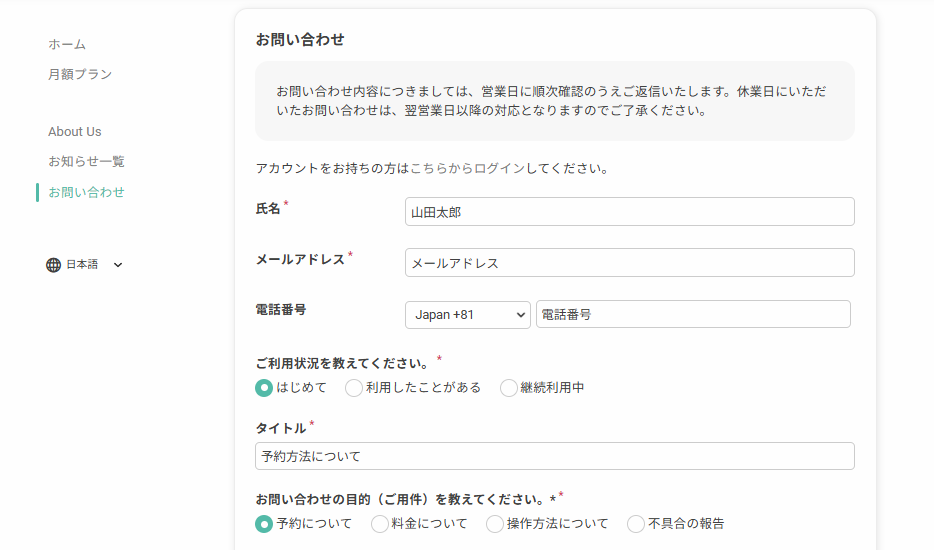Go to ホーム in the sidebar
Viewport: 934px width, 550px height.
tap(67, 44)
